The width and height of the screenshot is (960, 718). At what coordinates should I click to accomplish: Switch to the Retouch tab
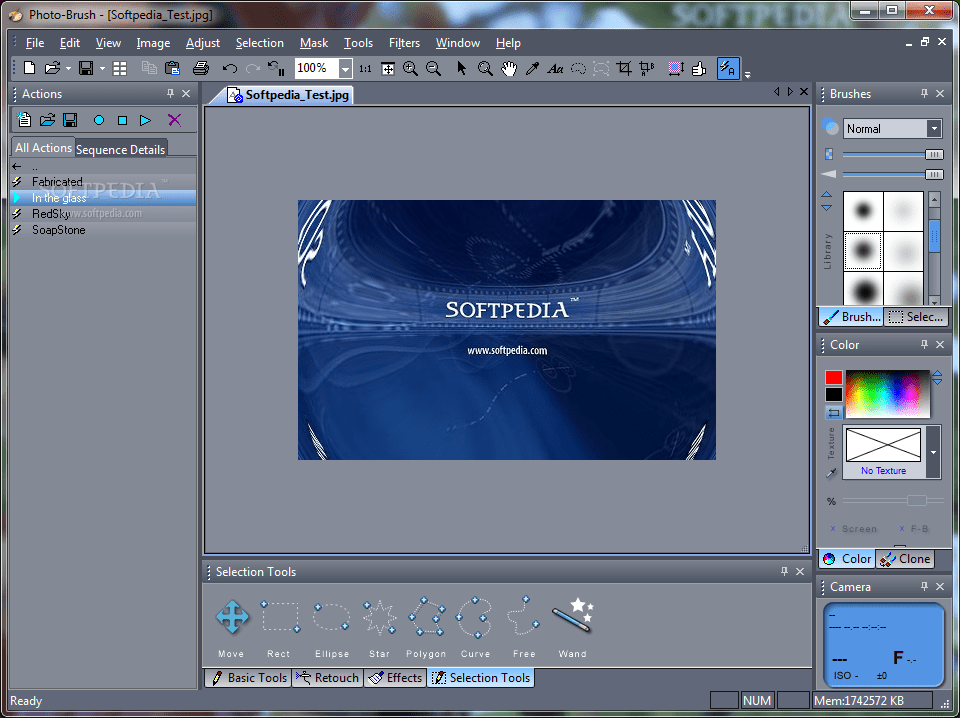pyautogui.click(x=328, y=678)
